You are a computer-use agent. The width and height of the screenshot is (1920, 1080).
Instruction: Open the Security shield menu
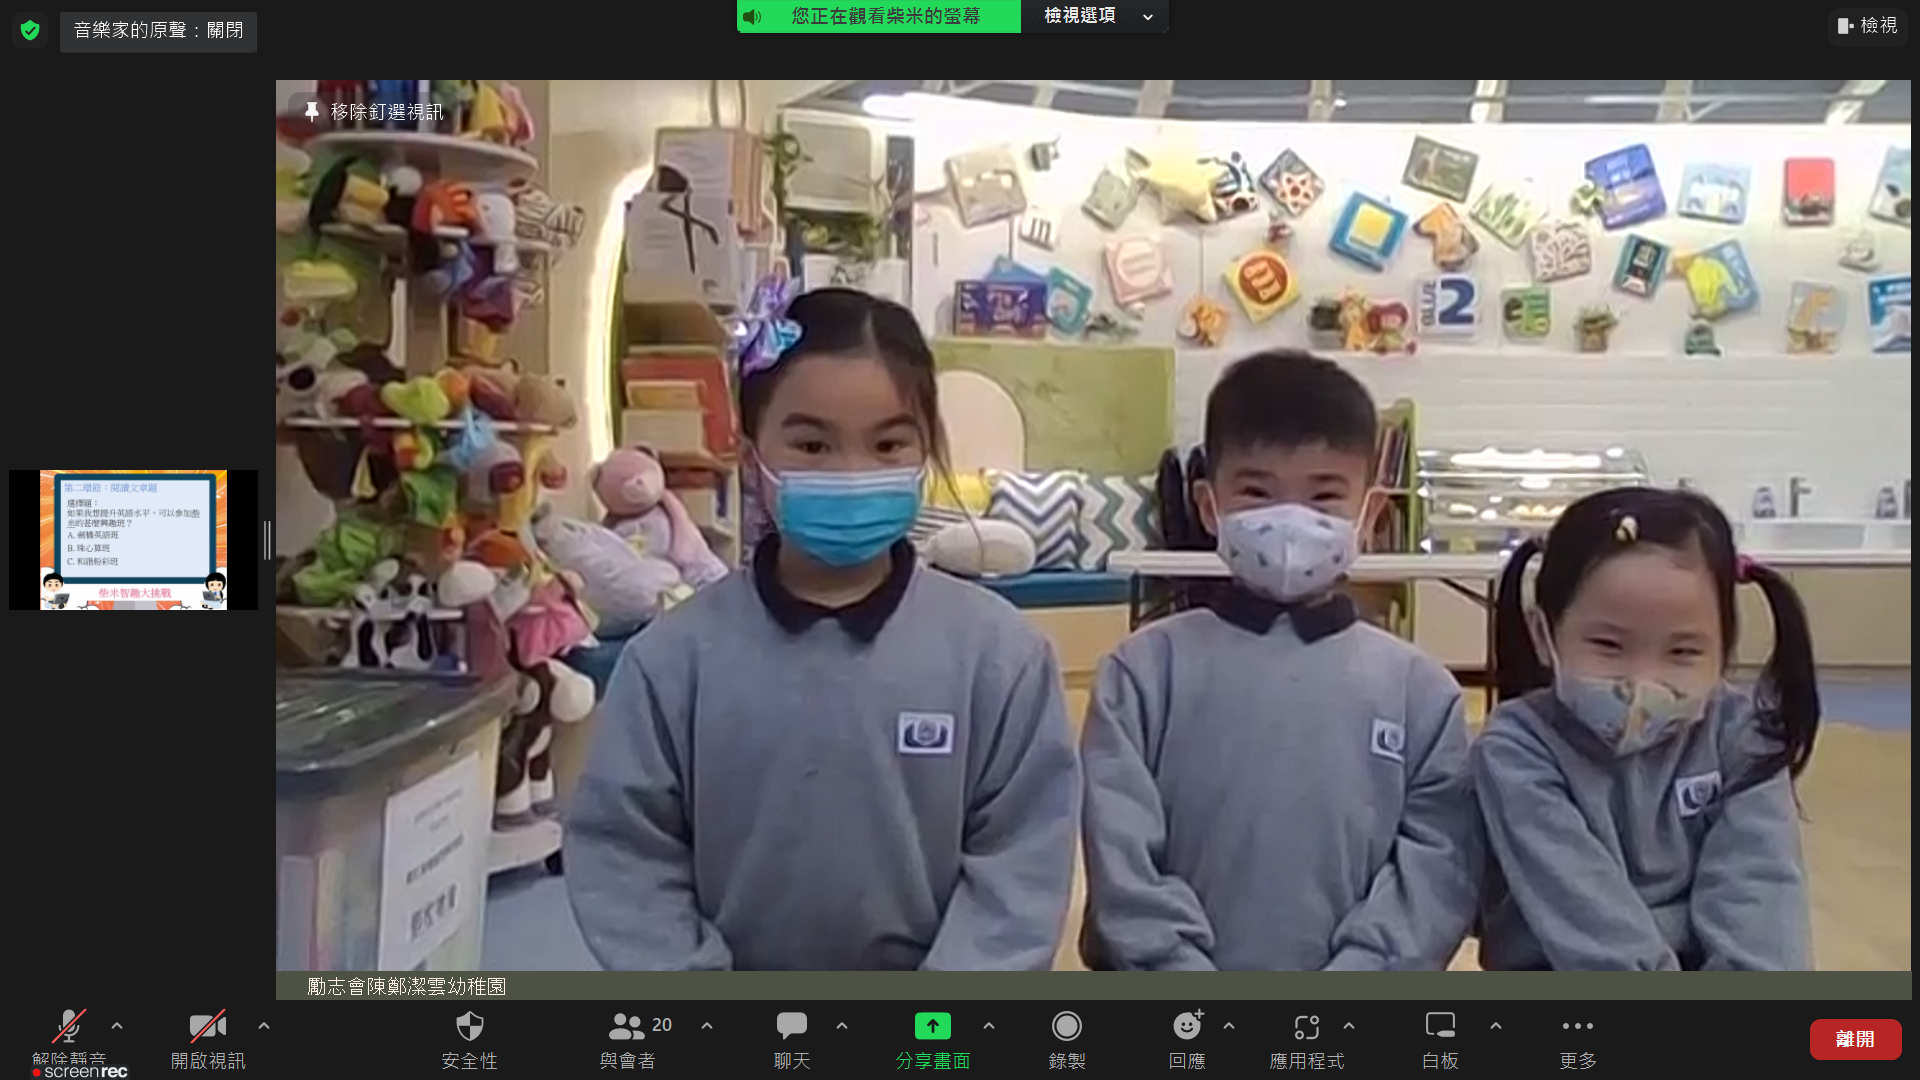[469, 1027]
